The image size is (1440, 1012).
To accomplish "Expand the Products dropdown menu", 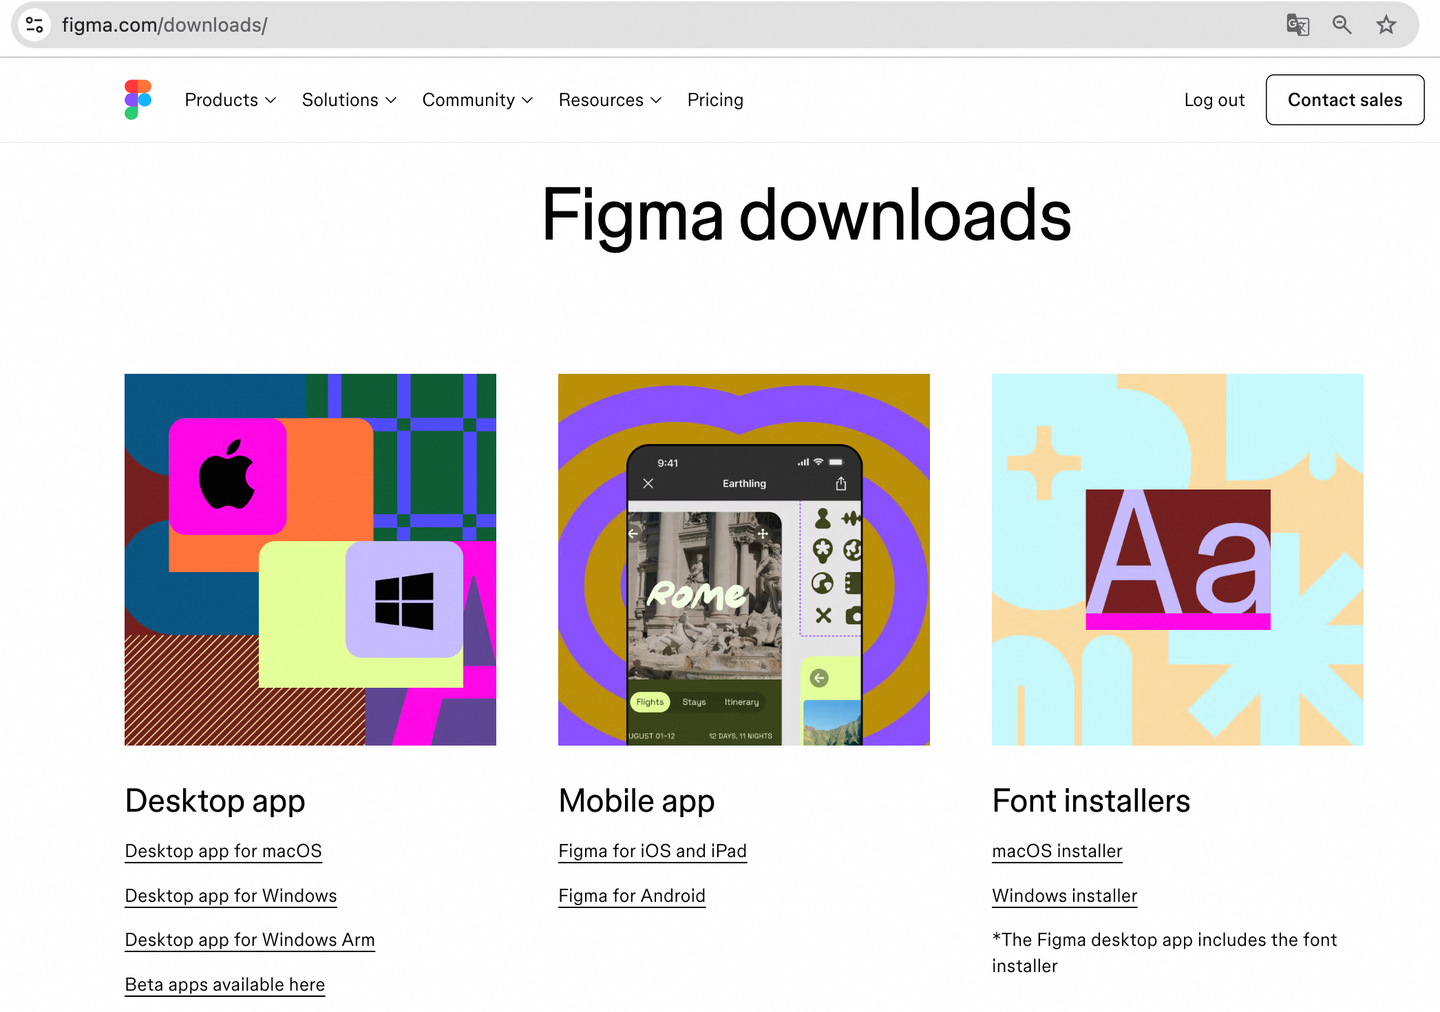I will (x=230, y=100).
